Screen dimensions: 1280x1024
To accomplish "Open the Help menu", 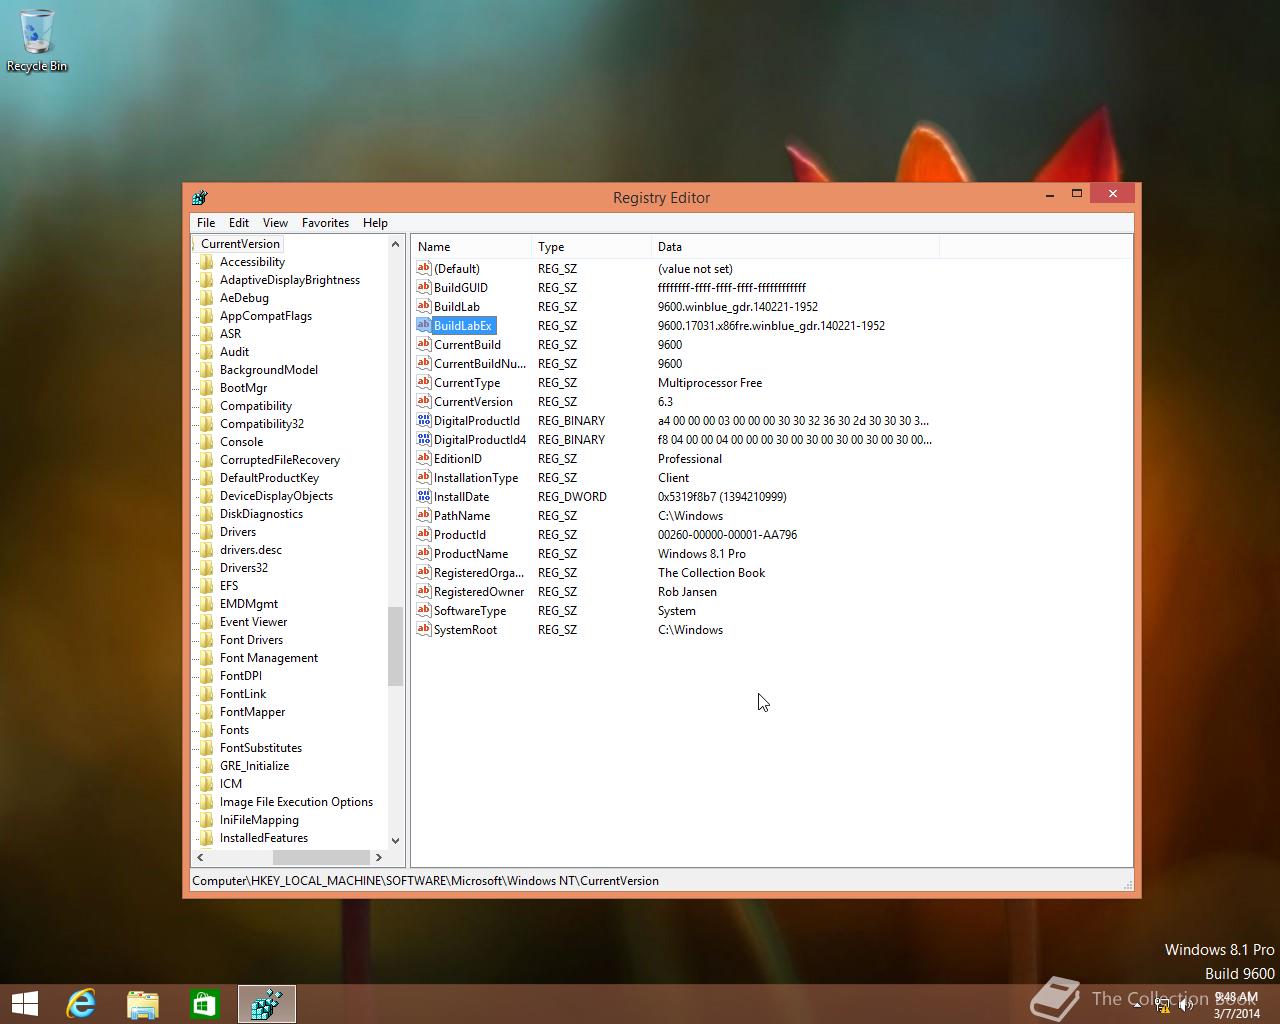I will coord(375,223).
